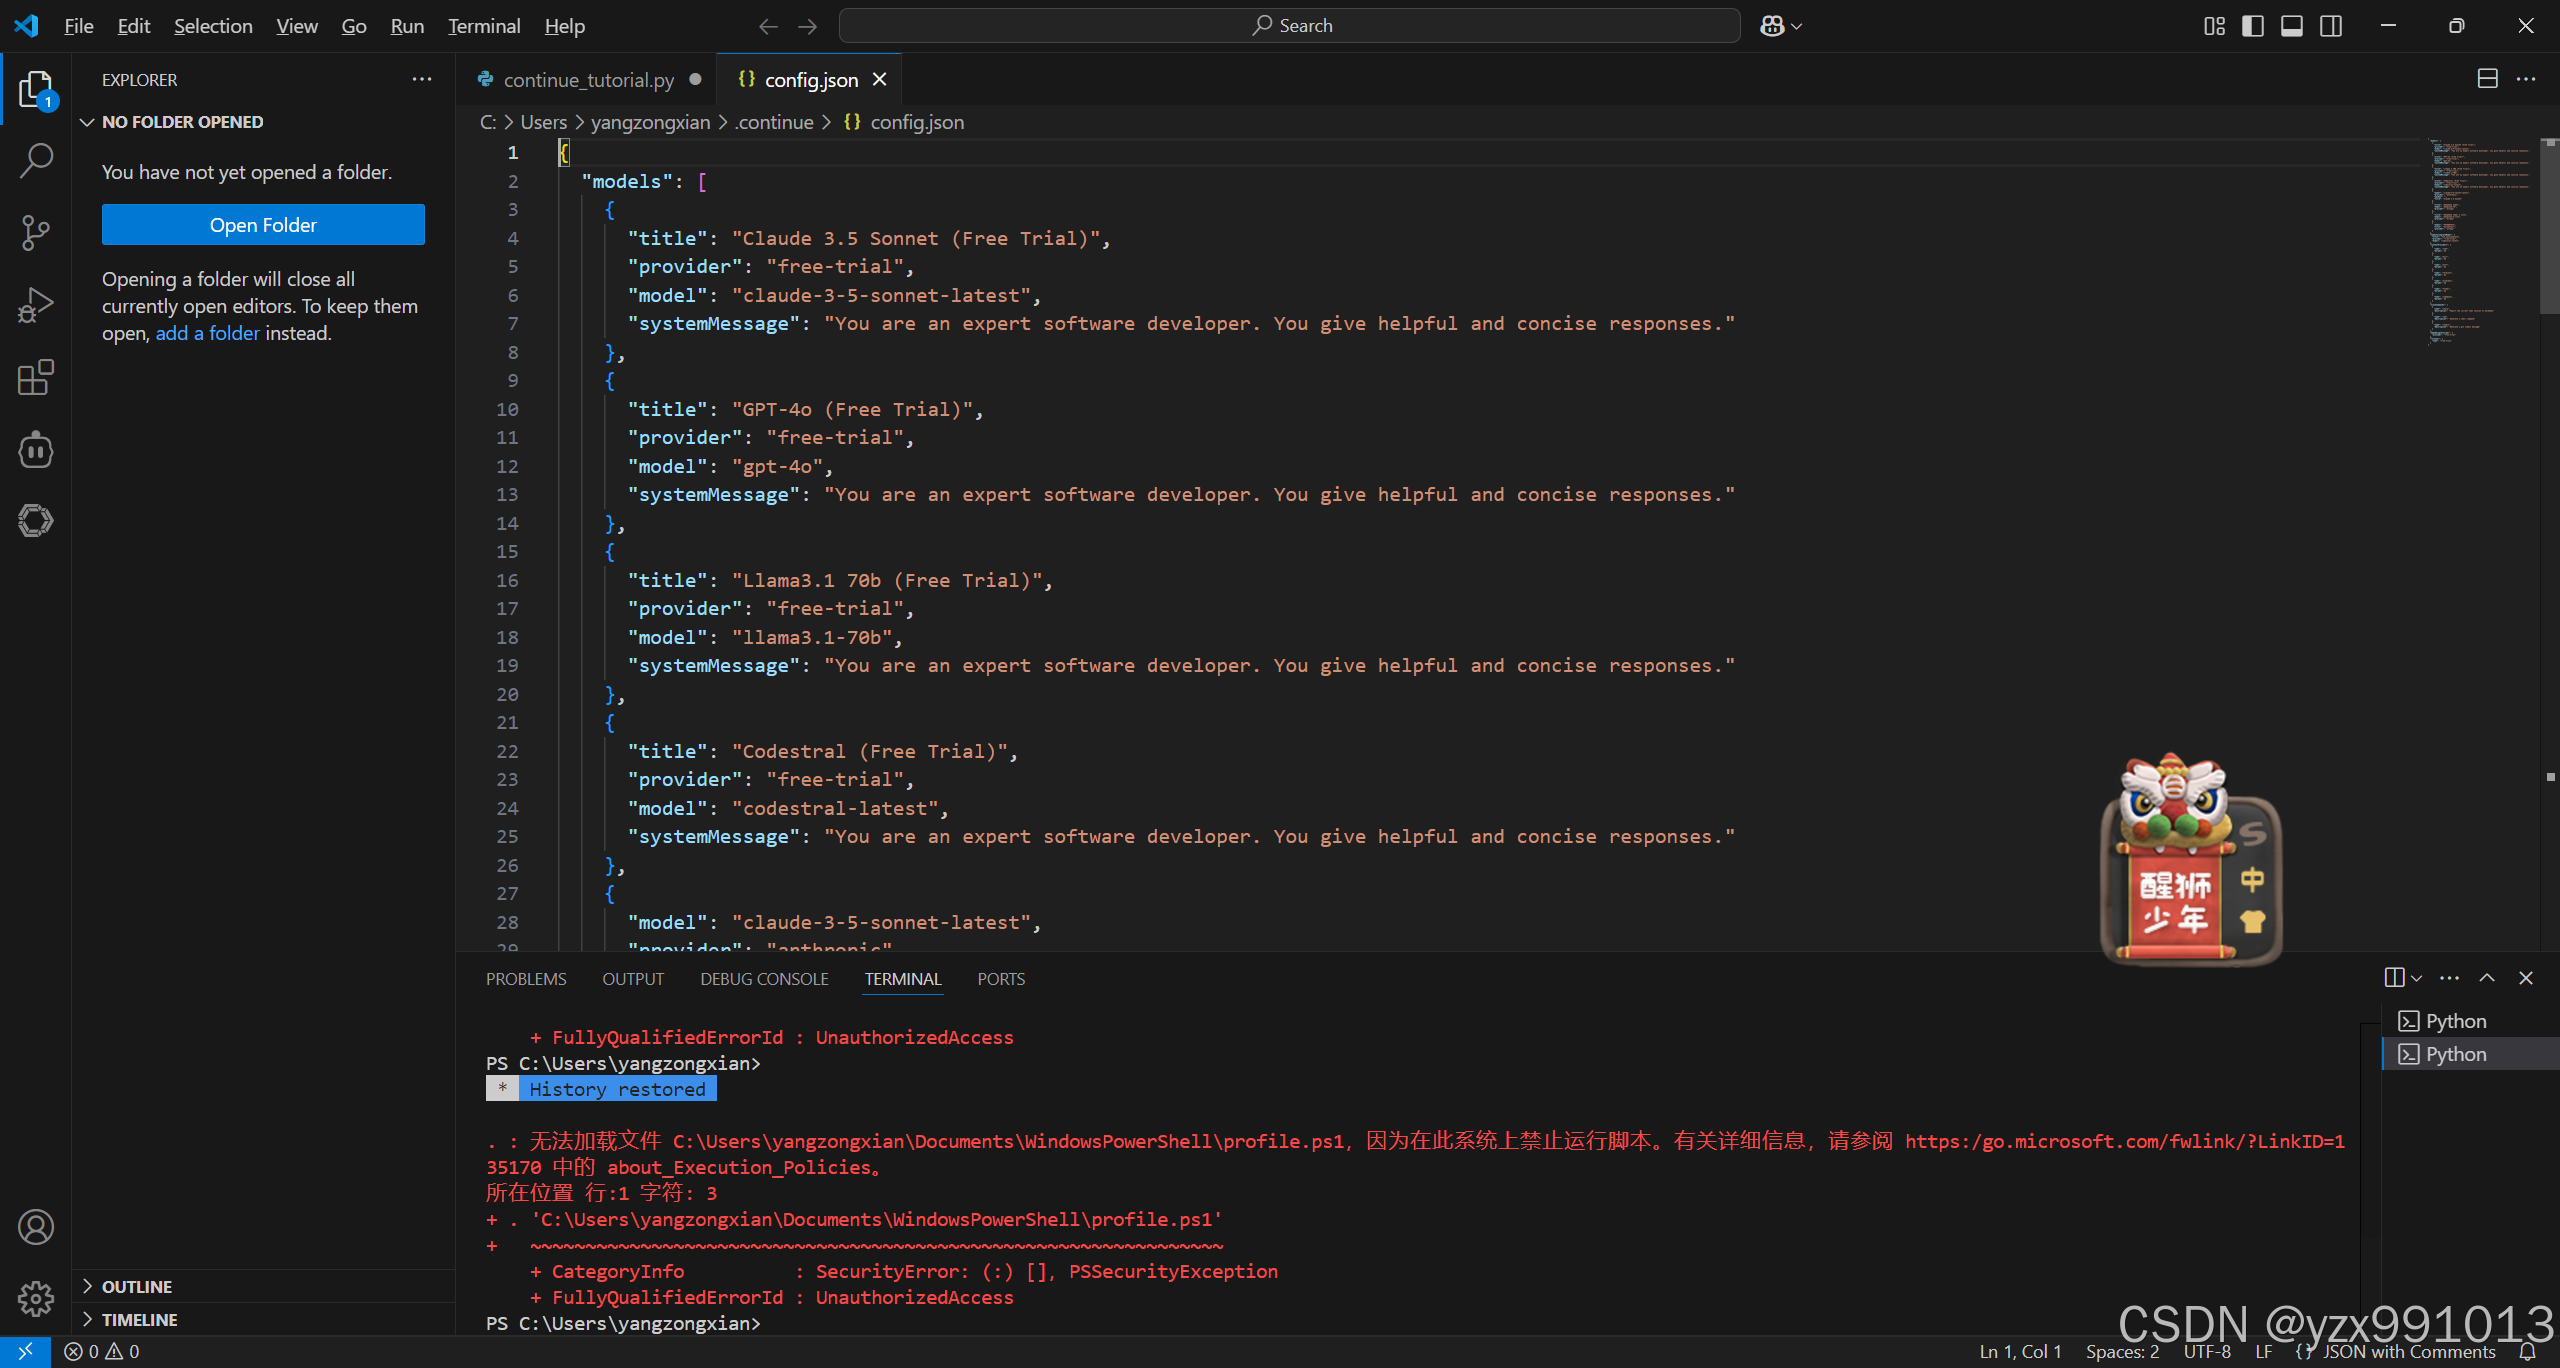
Task: Open the Manage settings gear
Action: point(36,1298)
